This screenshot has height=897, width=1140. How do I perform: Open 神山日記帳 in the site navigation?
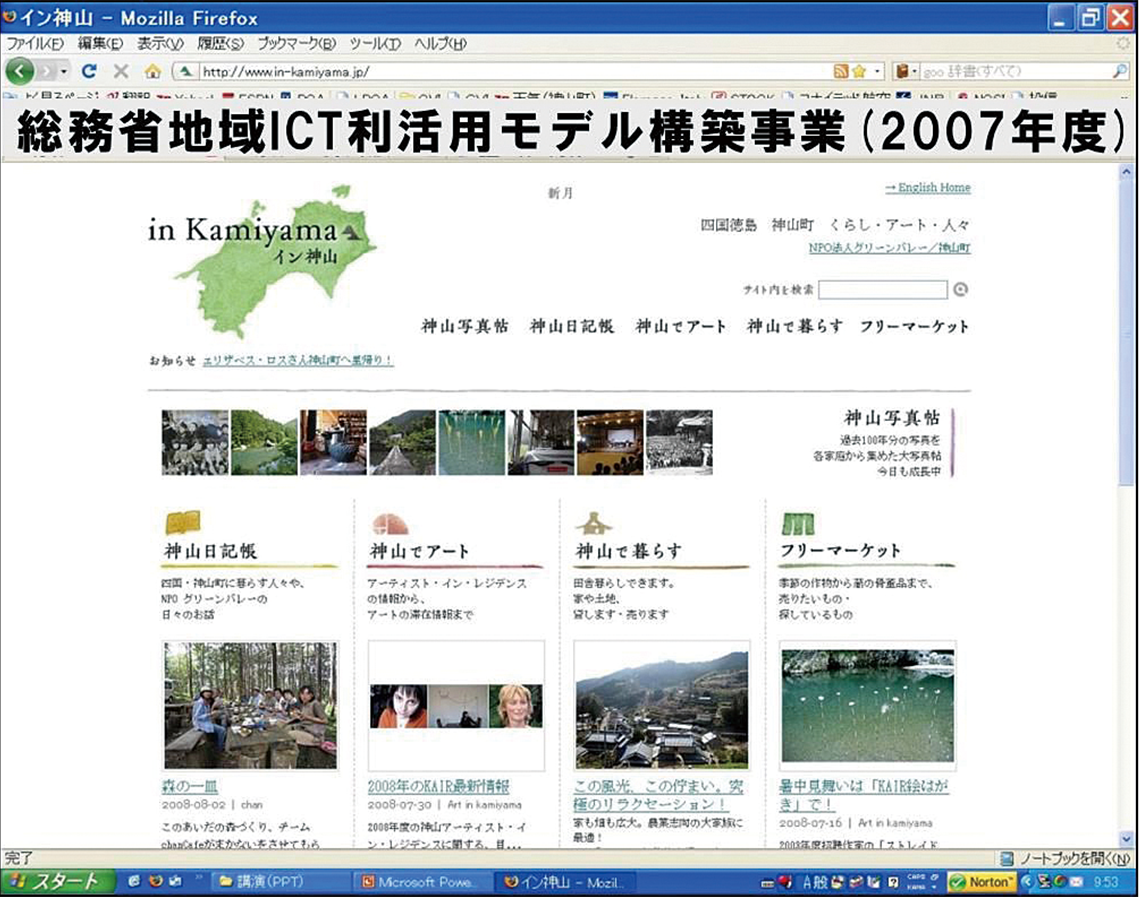coord(572,326)
